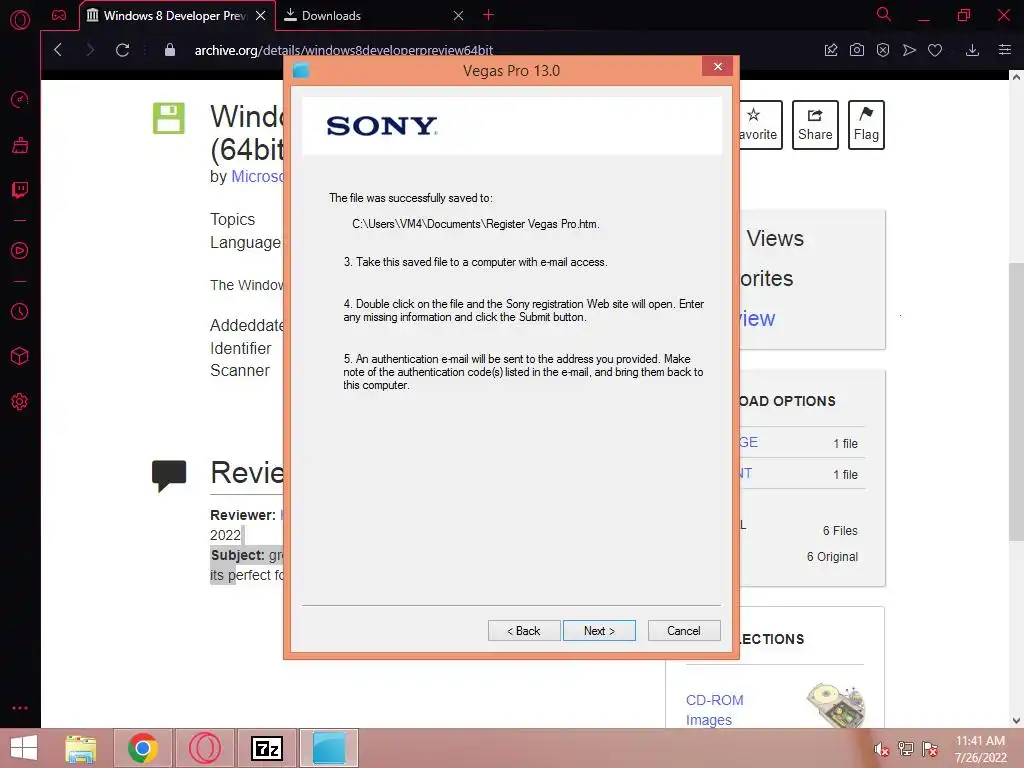Click the ad blocker shield icon

coord(883,50)
